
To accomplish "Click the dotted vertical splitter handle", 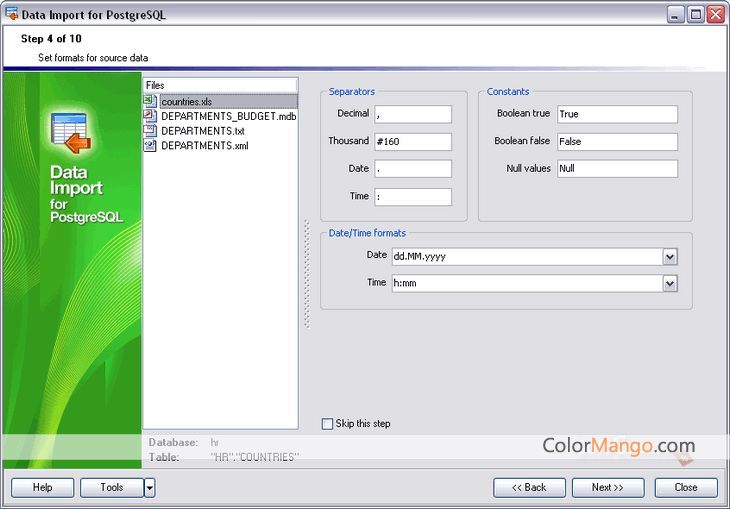I will pyautogui.click(x=307, y=274).
